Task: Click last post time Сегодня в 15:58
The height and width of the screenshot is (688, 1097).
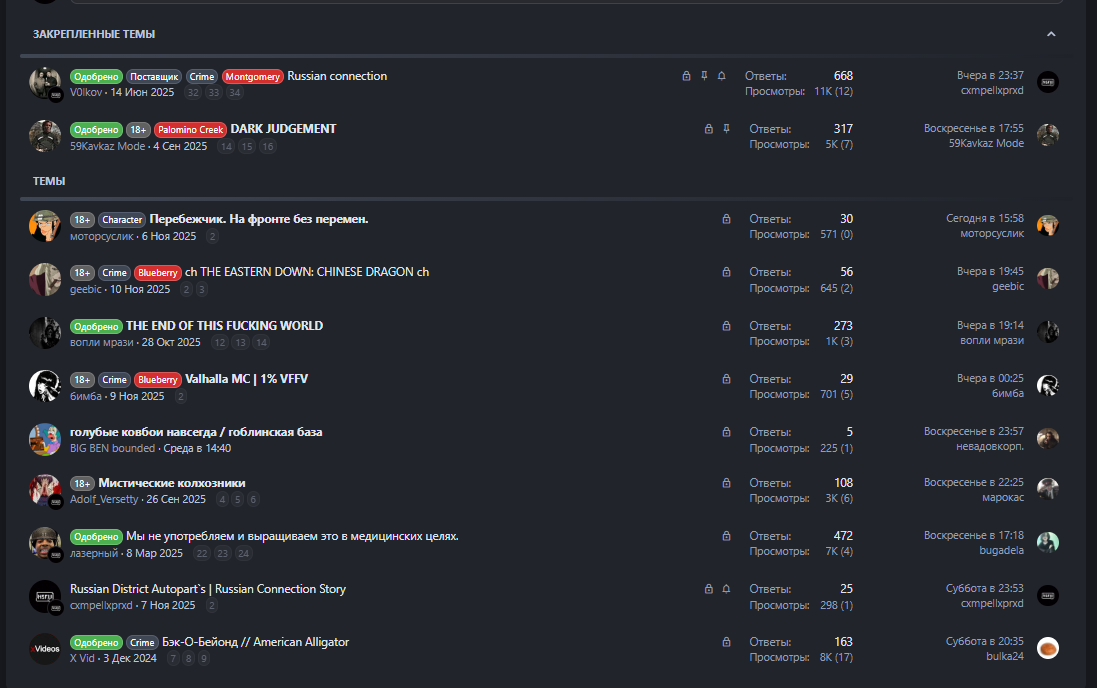Action: tap(985, 218)
